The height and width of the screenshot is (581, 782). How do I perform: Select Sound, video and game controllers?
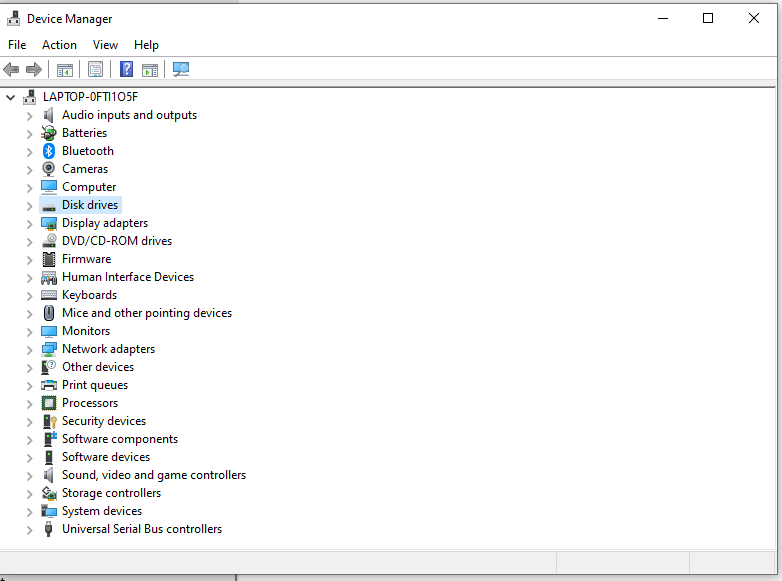154,475
